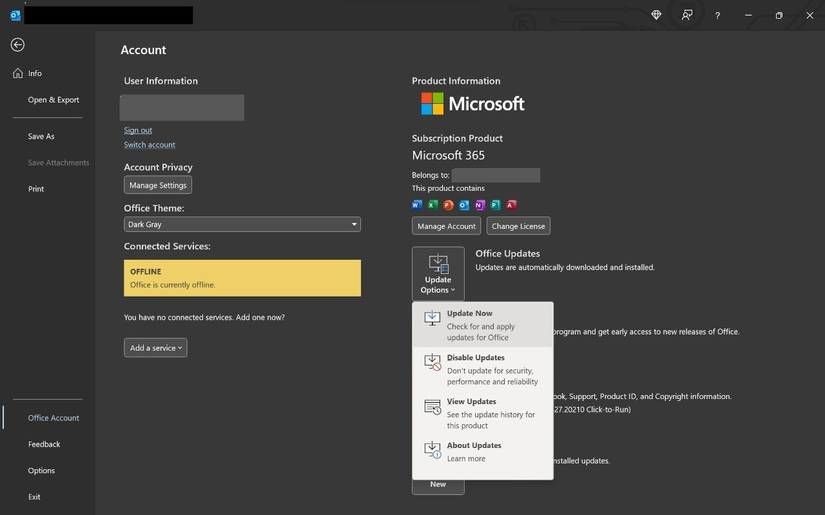
Task: Open Open & Export page
Action: (x=53, y=99)
